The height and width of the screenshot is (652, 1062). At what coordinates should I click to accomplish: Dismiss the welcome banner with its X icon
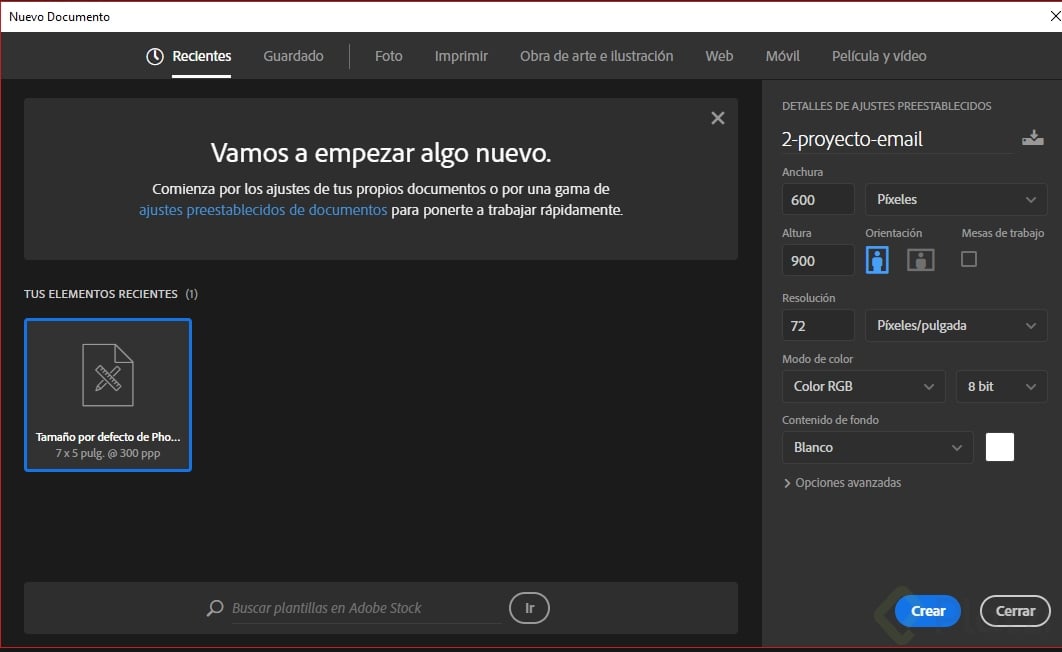click(x=717, y=117)
